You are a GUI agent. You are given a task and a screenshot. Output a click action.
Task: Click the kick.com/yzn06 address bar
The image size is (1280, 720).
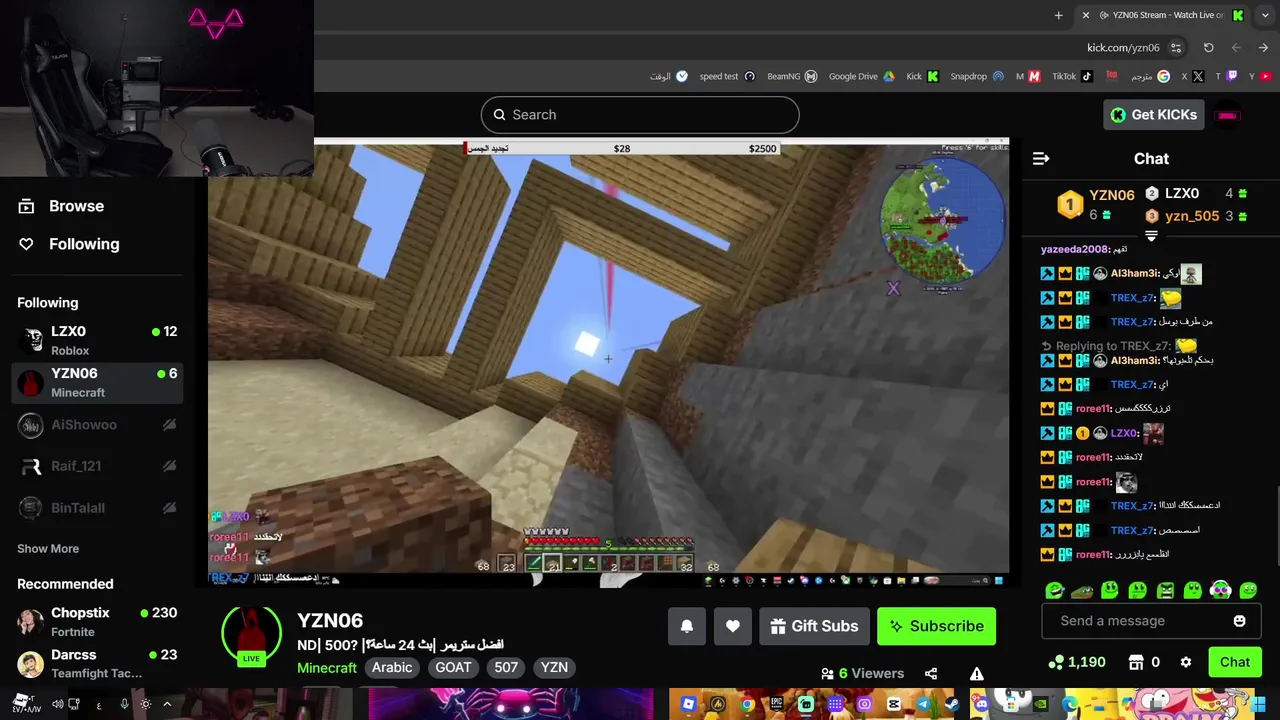pos(1123,48)
